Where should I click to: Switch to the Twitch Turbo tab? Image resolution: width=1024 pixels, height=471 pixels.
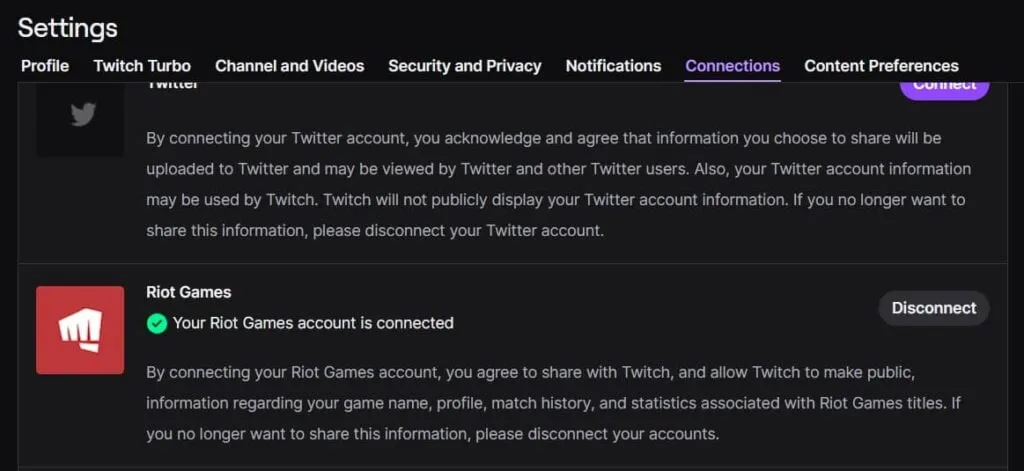pos(142,66)
